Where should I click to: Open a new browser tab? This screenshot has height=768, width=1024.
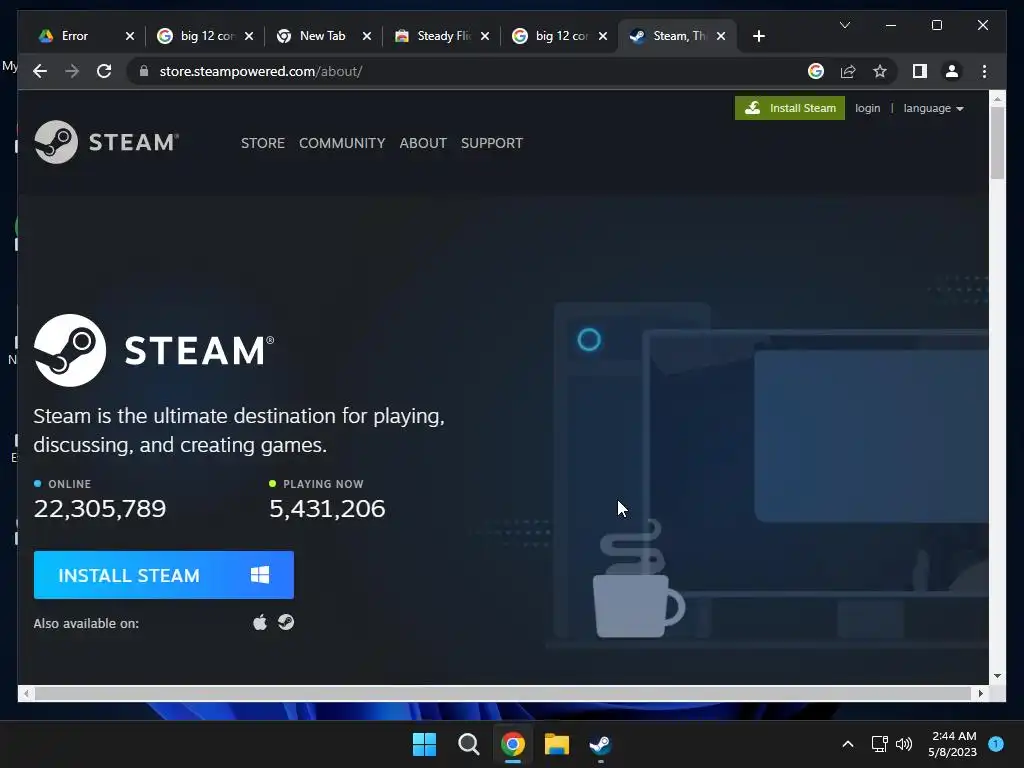[x=758, y=36]
